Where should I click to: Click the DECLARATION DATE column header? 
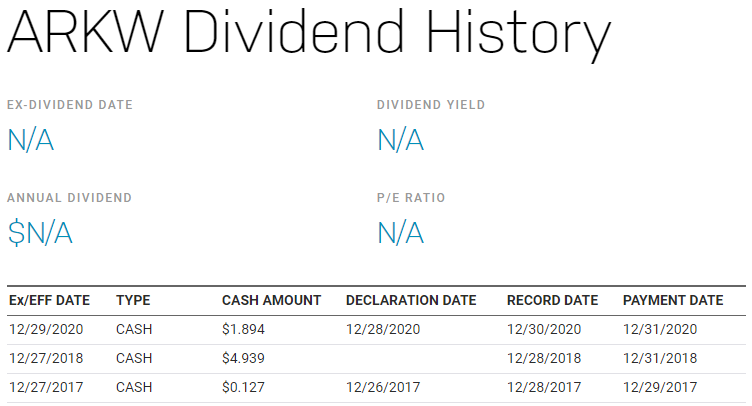[411, 300]
